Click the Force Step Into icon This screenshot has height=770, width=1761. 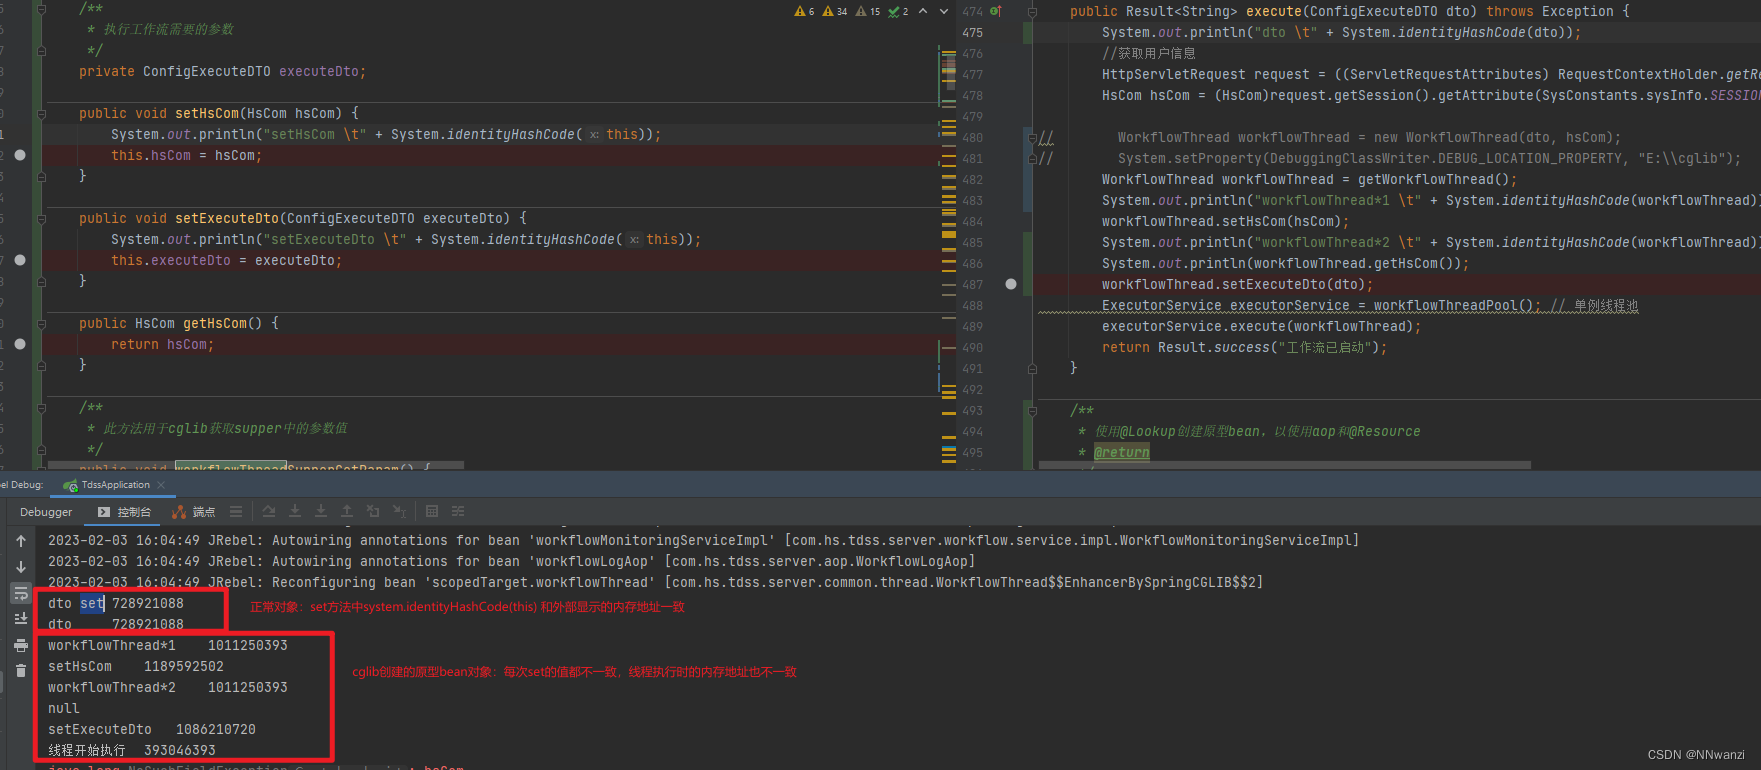click(x=321, y=511)
